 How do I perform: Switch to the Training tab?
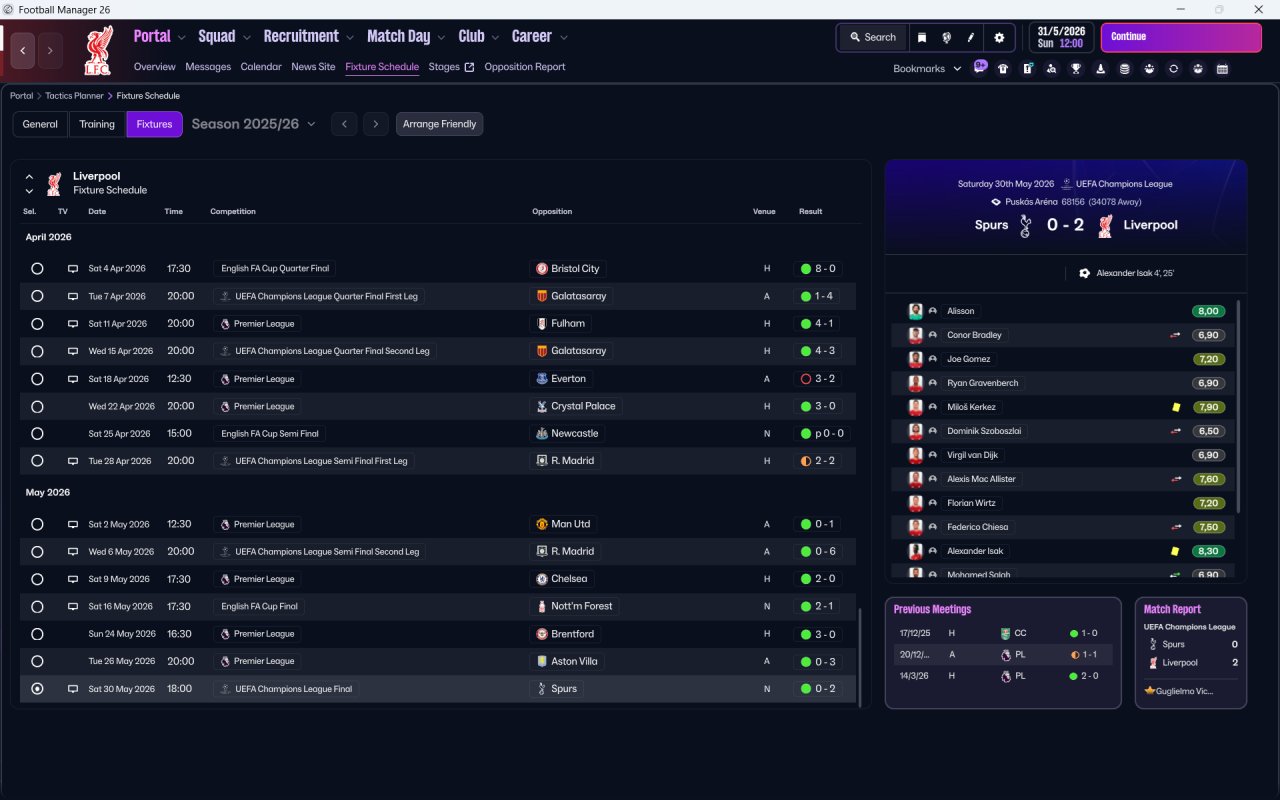coord(97,124)
